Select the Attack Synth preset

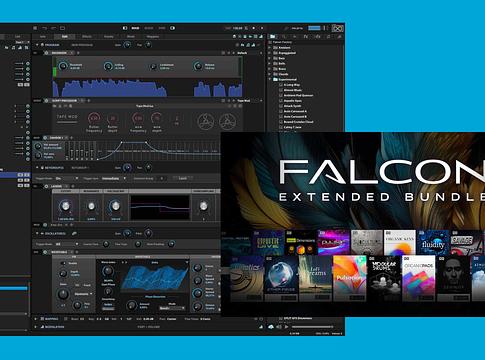[293, 106]
